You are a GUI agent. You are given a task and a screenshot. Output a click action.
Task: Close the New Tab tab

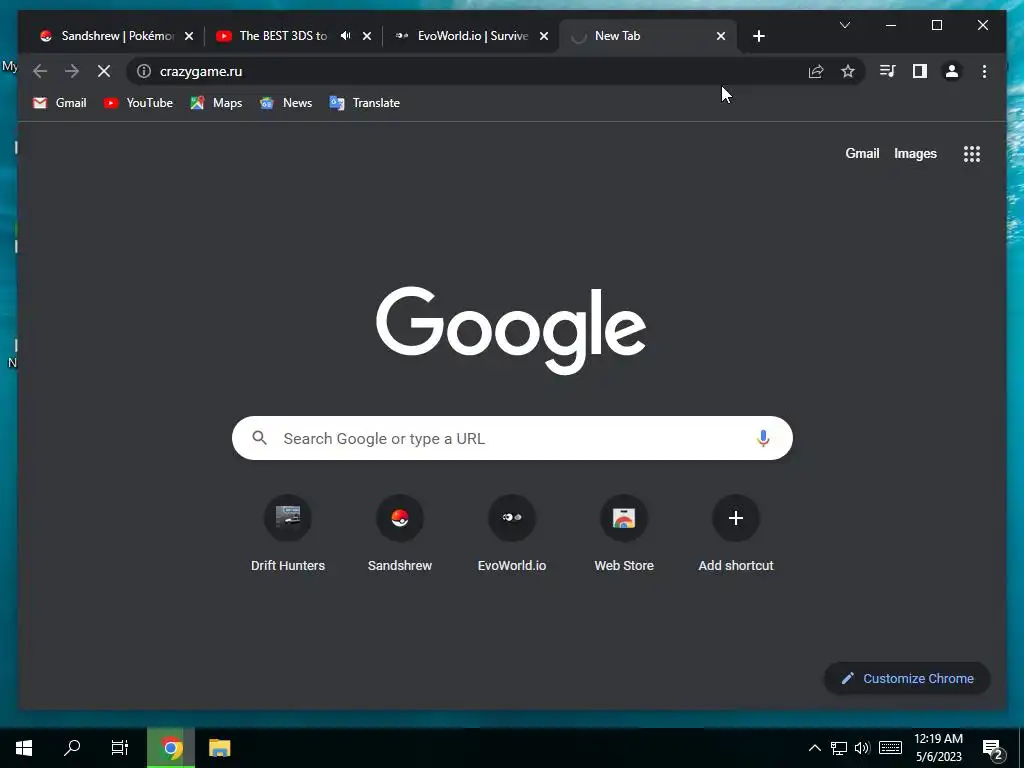pos(721,36)
